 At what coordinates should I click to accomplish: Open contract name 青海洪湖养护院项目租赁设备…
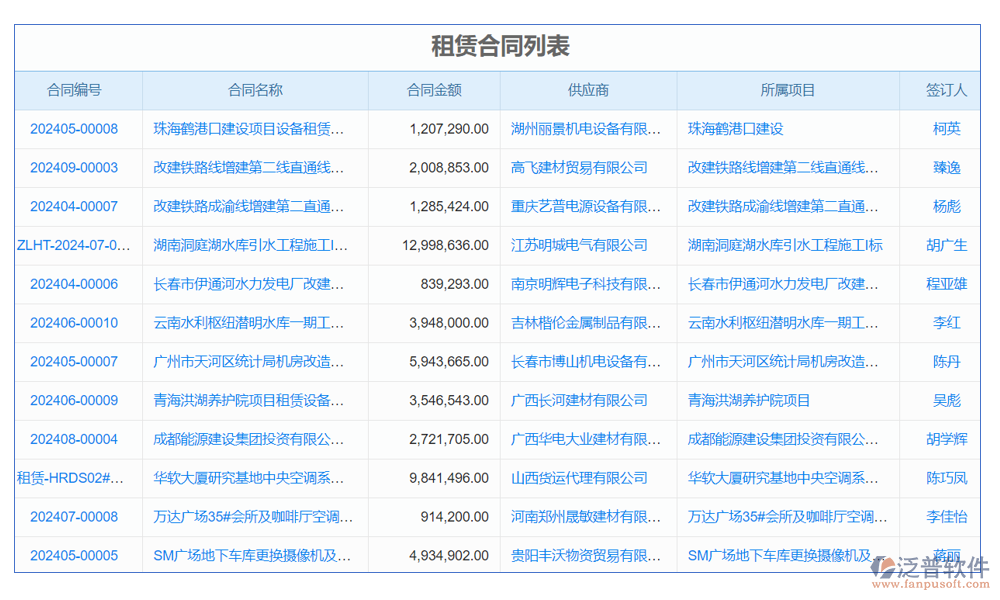(x=249, y=400)
